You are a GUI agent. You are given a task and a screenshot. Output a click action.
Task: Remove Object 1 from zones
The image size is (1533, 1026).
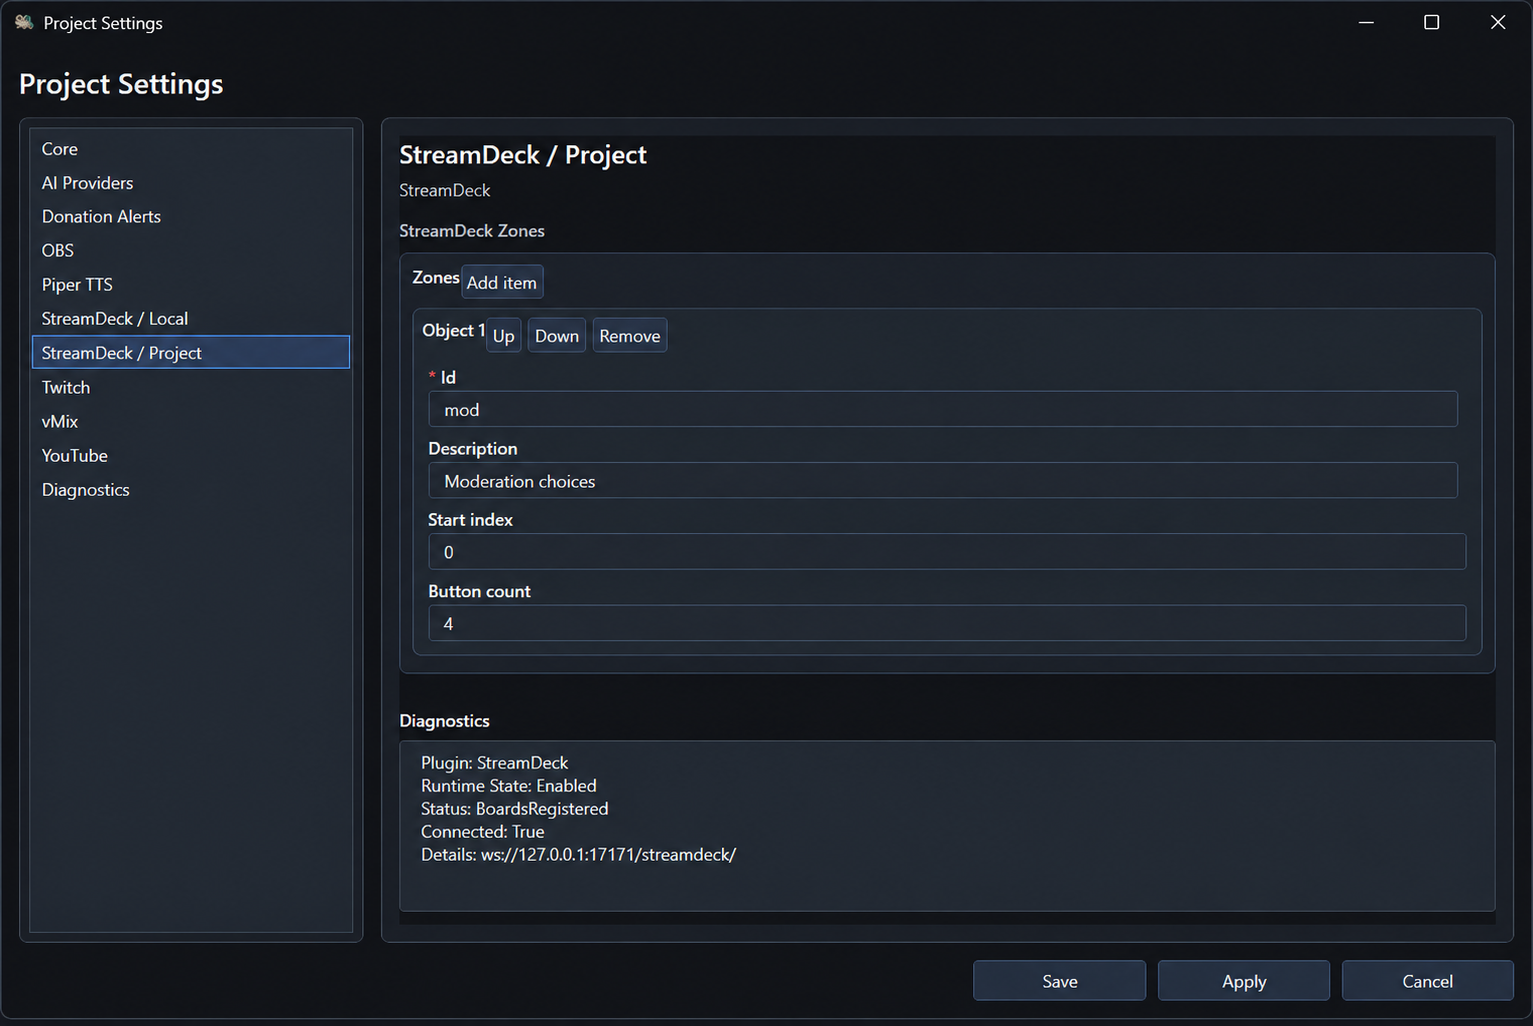pyautogui.click(x=630, y=336)
